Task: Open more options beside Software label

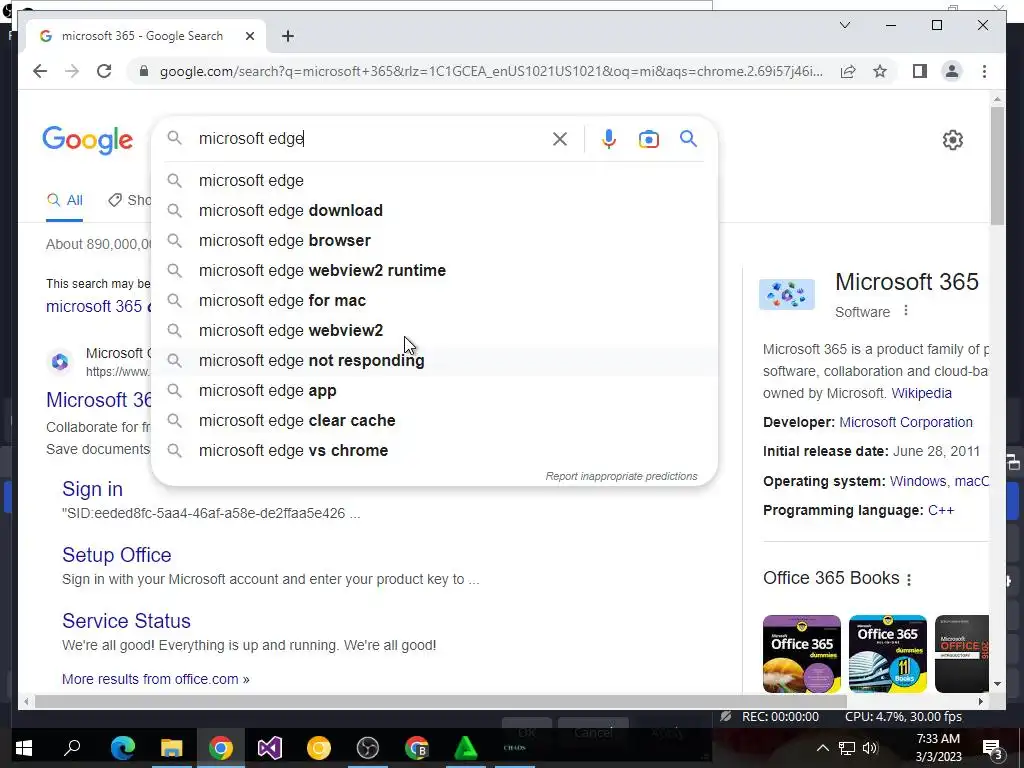Action: click(906, 311)
